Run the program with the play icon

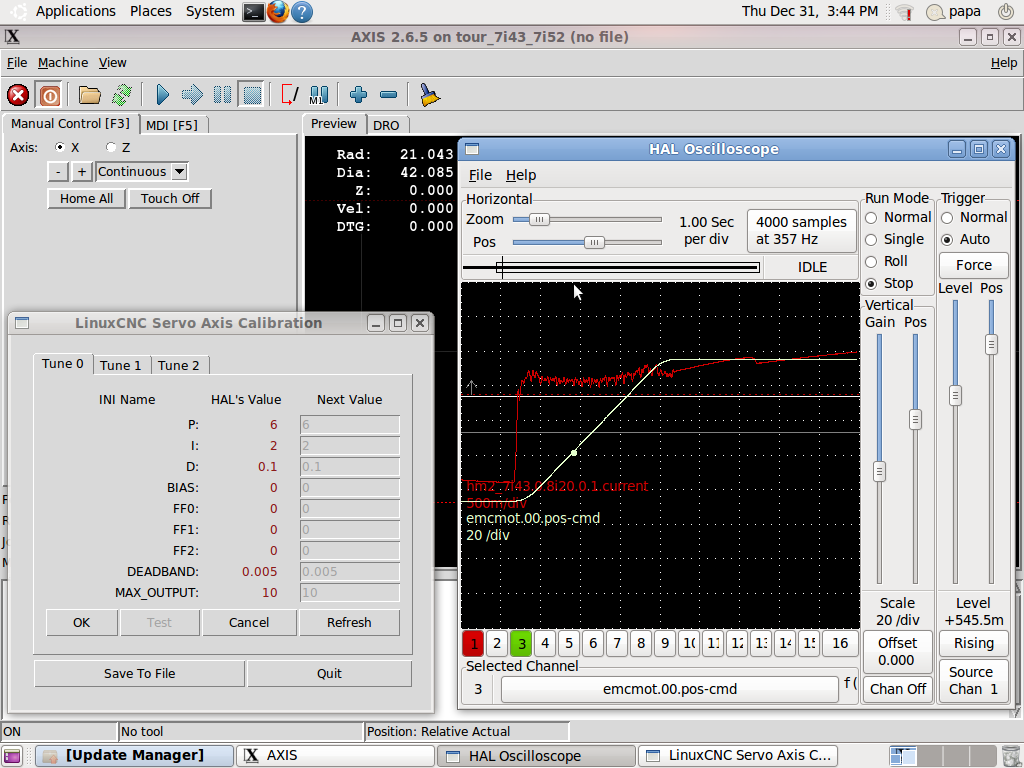(162, 95)
